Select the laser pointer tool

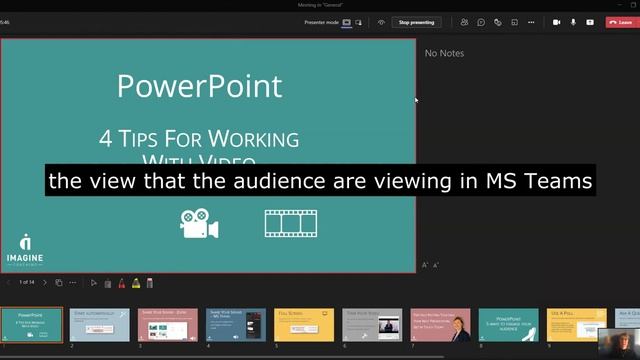108,283
